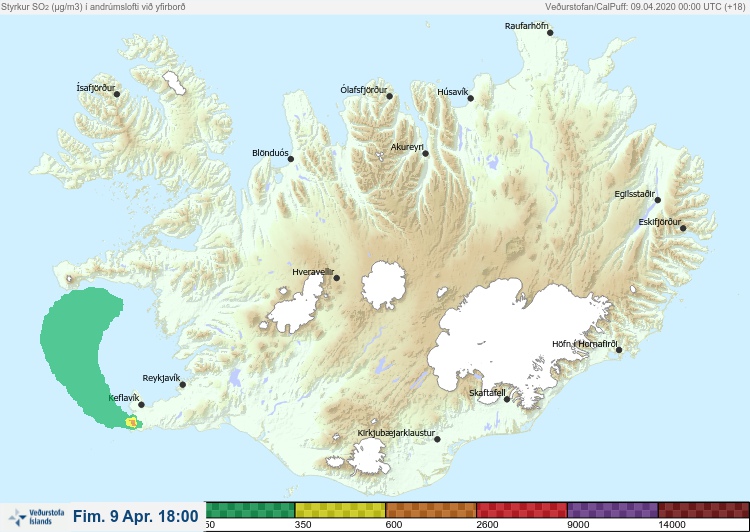
Task: Click the Keflavík marker dot
Action: pyautogui.click(x=142, y=405)
